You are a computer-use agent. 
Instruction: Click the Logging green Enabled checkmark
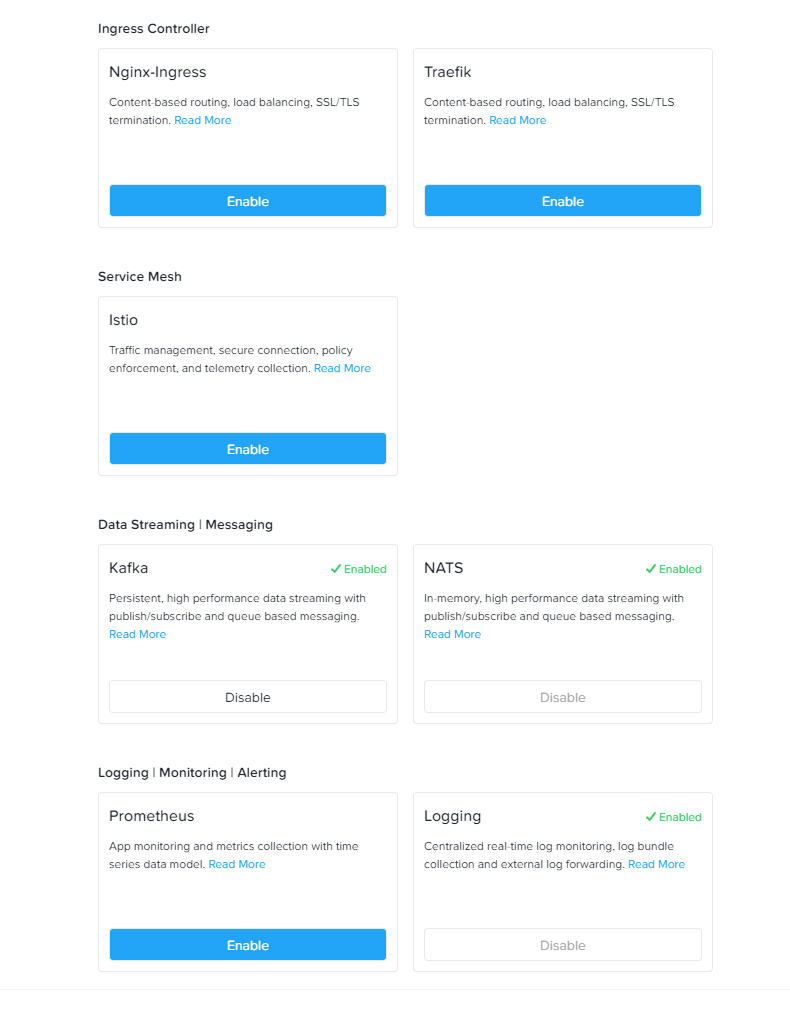click(651, 817)
